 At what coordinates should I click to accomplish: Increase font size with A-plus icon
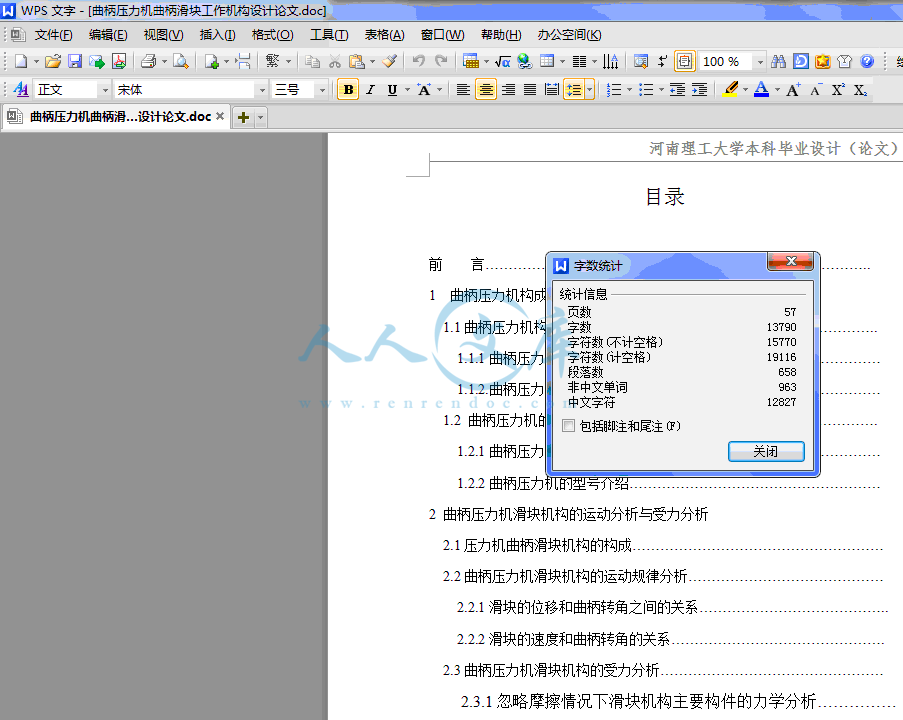pos(794,90)
